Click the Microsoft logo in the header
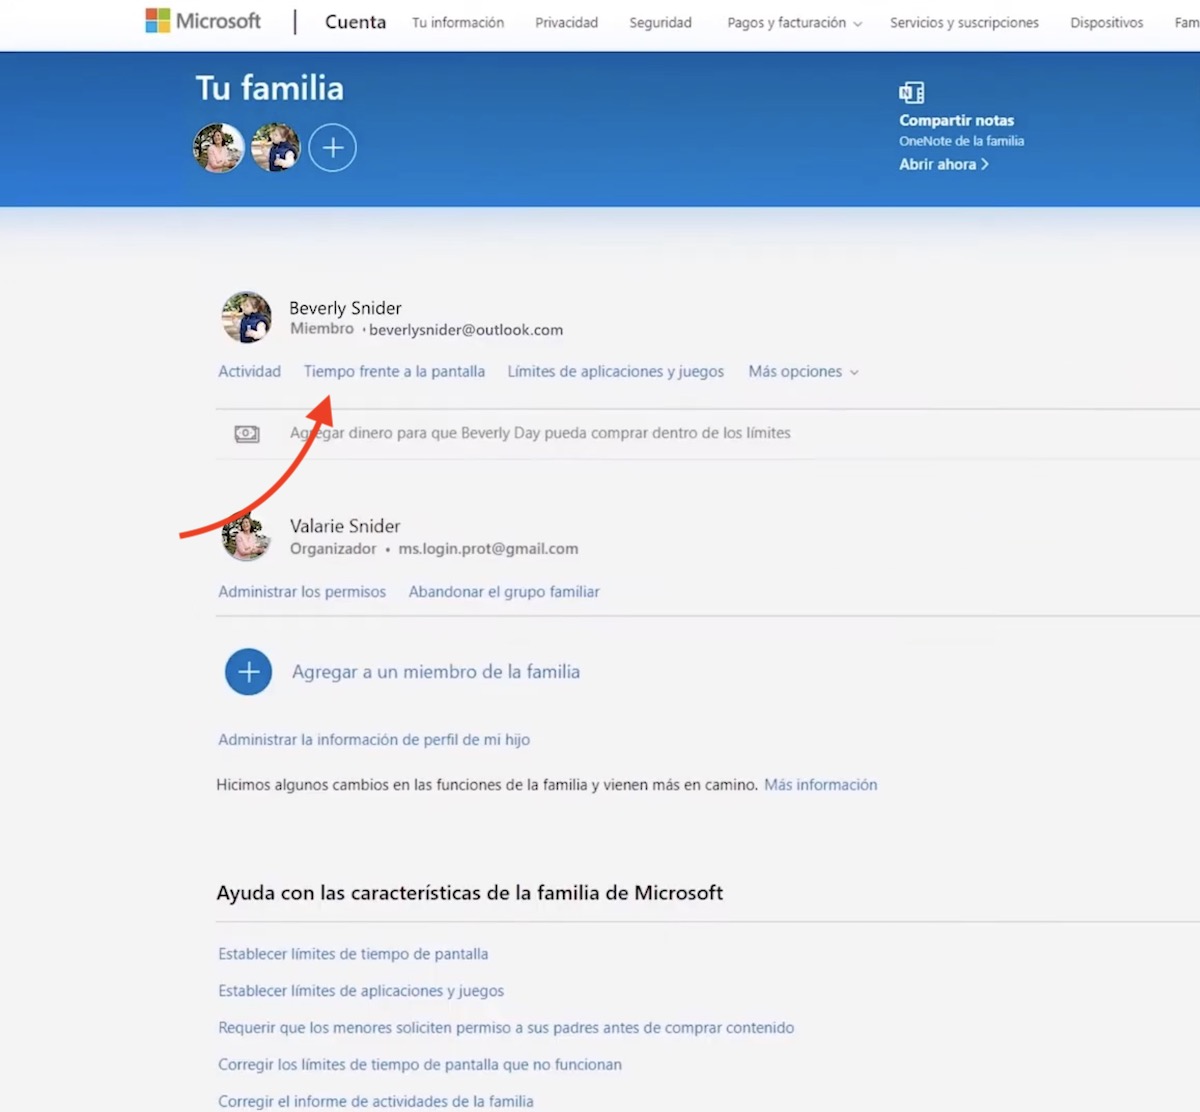Image resolution: width=1200 pixels, height=1112 pixels. 203,21
